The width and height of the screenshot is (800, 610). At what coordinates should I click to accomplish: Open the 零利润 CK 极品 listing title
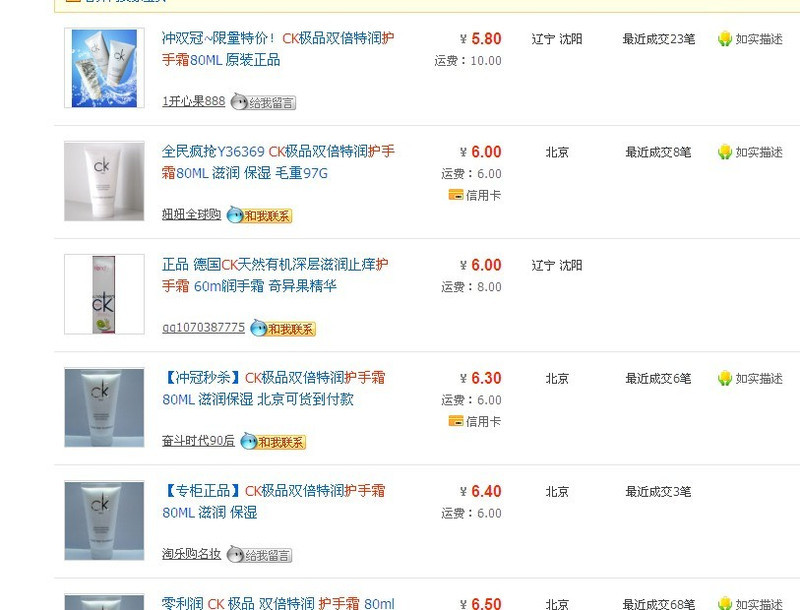[278, 603]
